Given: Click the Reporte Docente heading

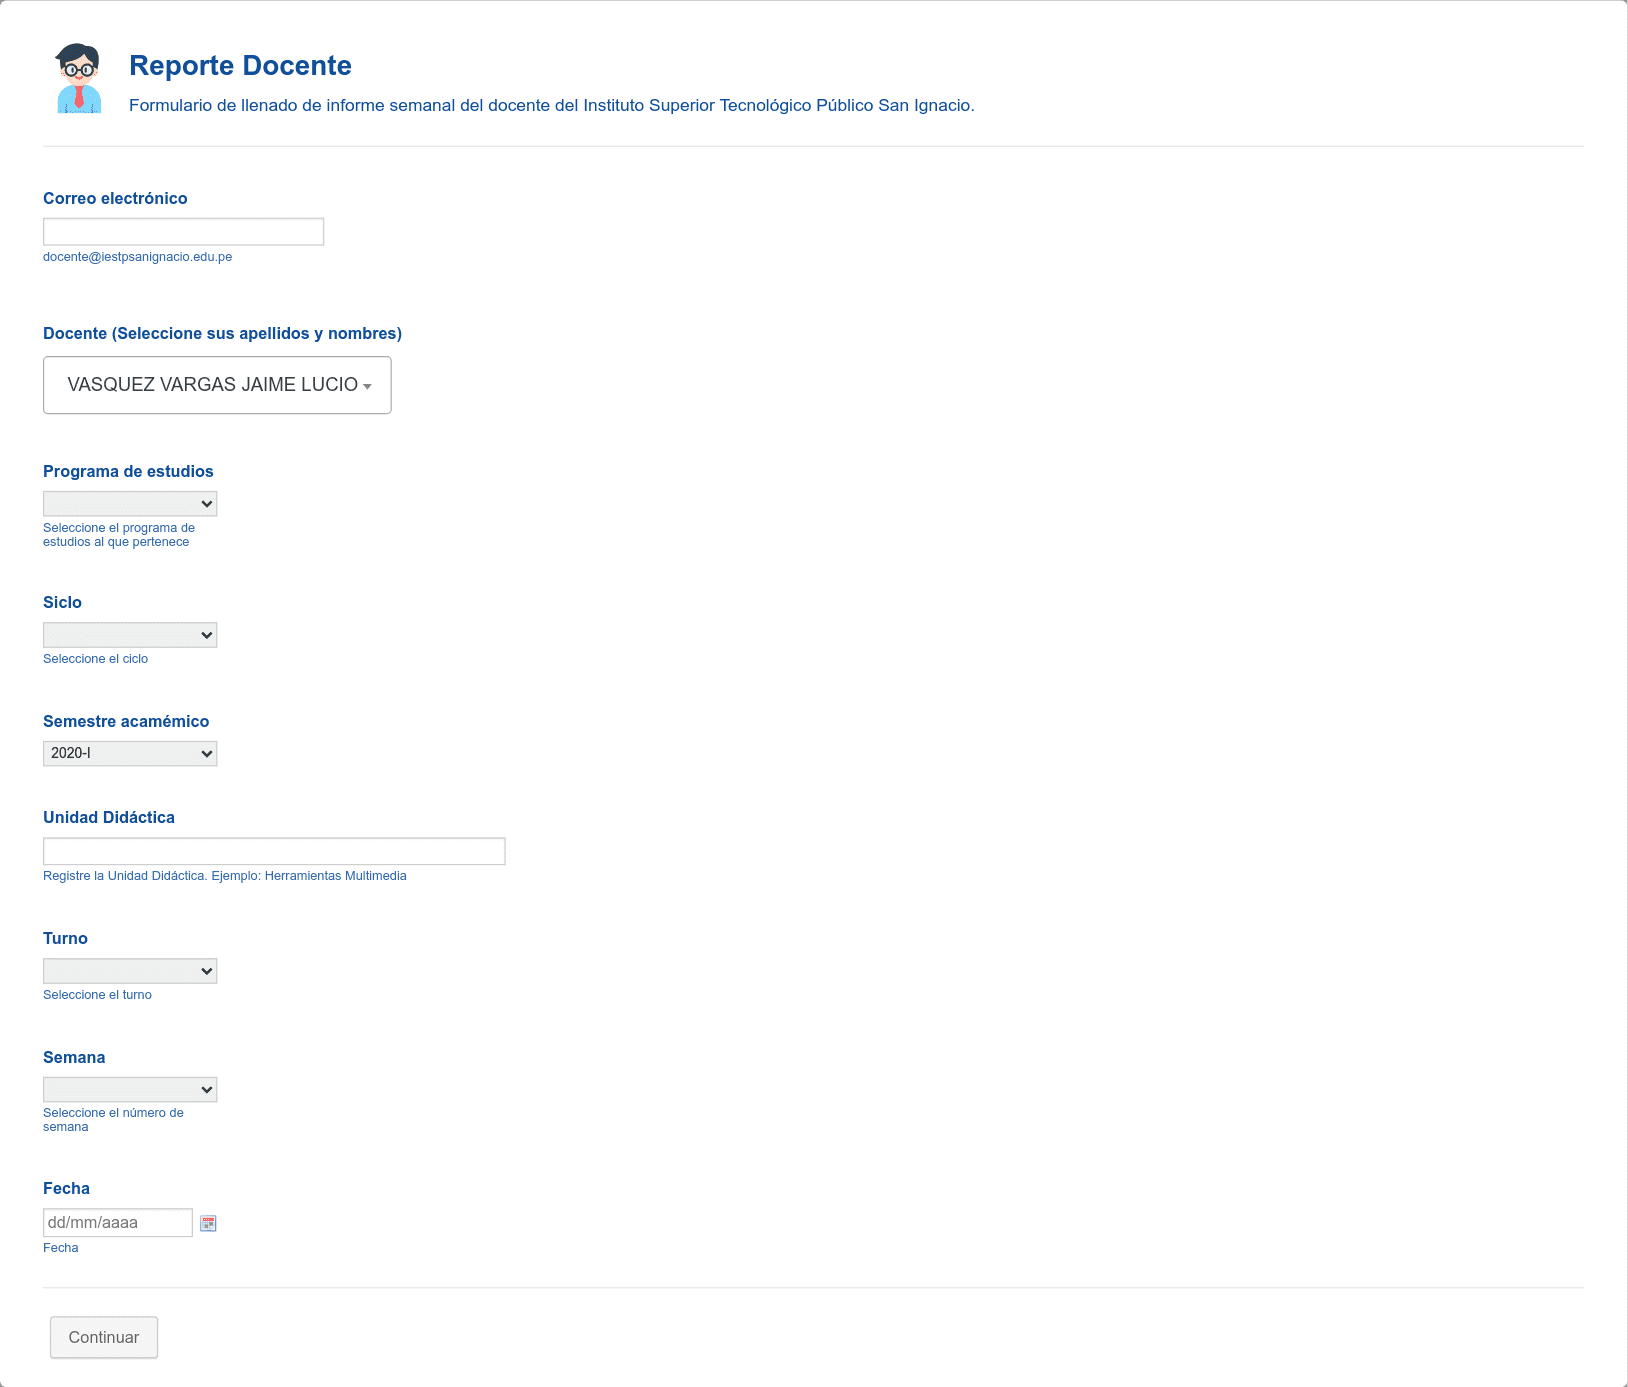Looking at the screenshot, I should (x=240, y=66).
